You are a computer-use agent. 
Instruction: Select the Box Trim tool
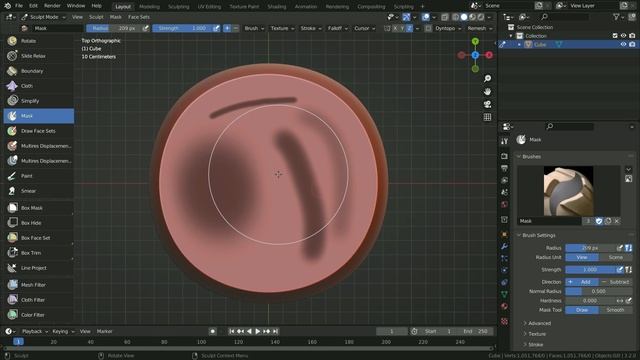pyautogui.click(x=39, y=253)
